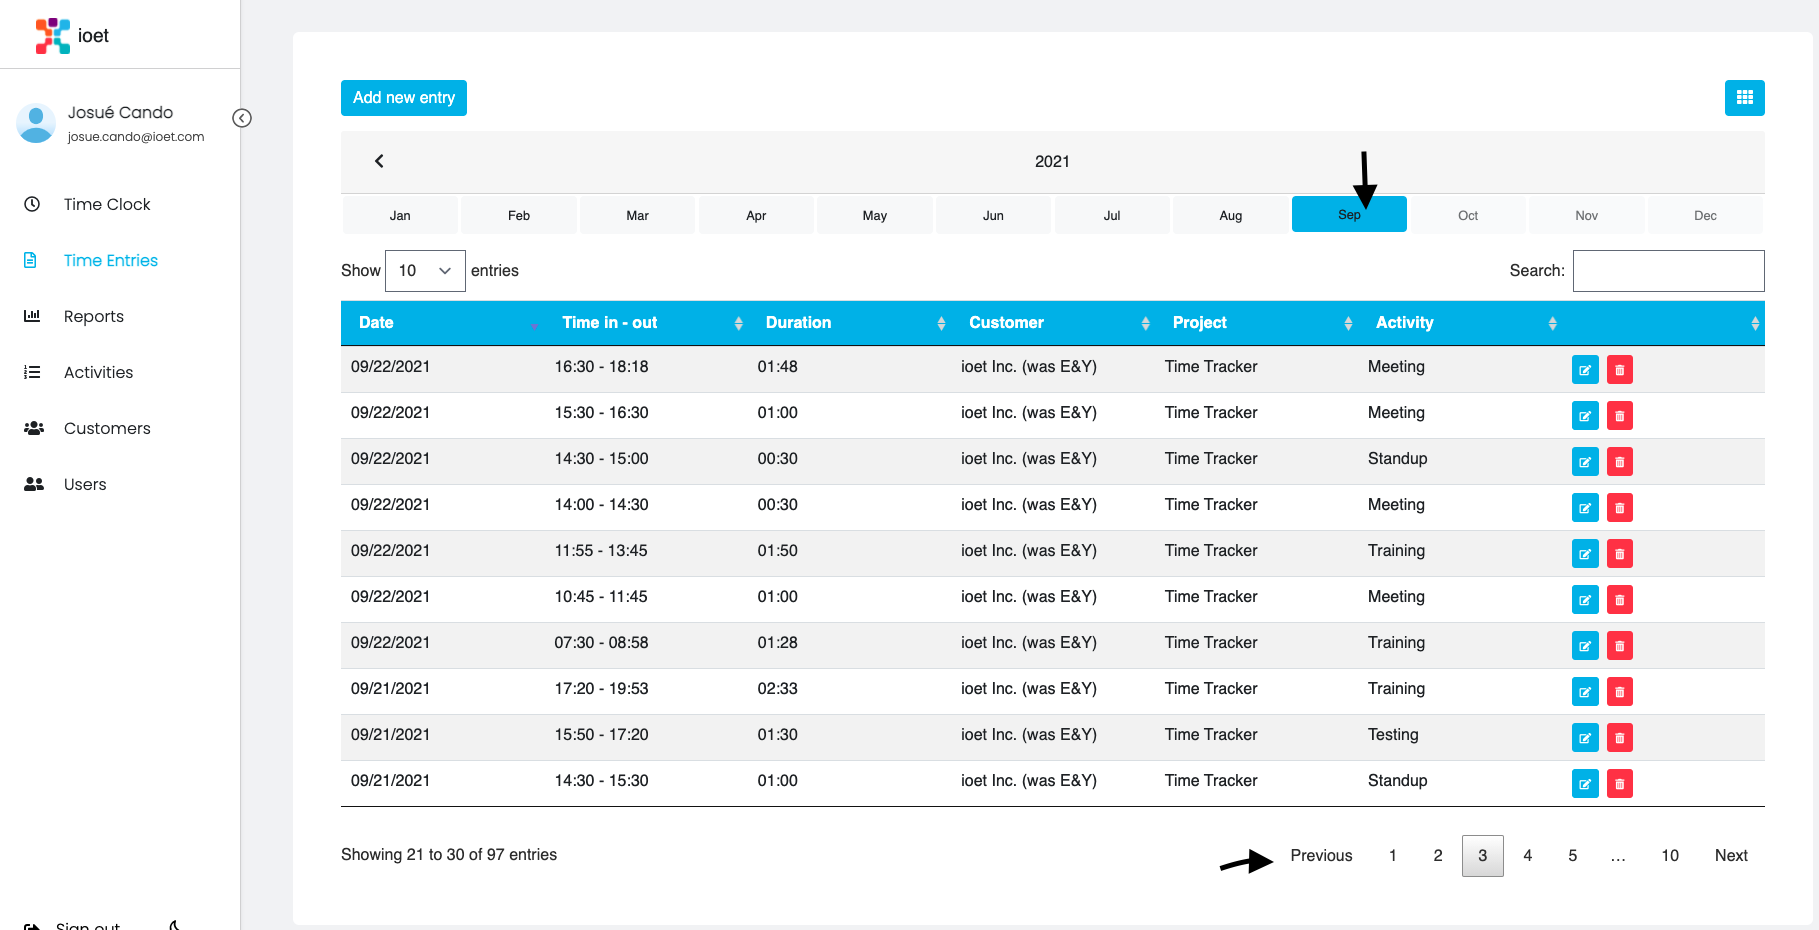Delete the 14:00 - 14:30 entry

tap(1620, 508)
